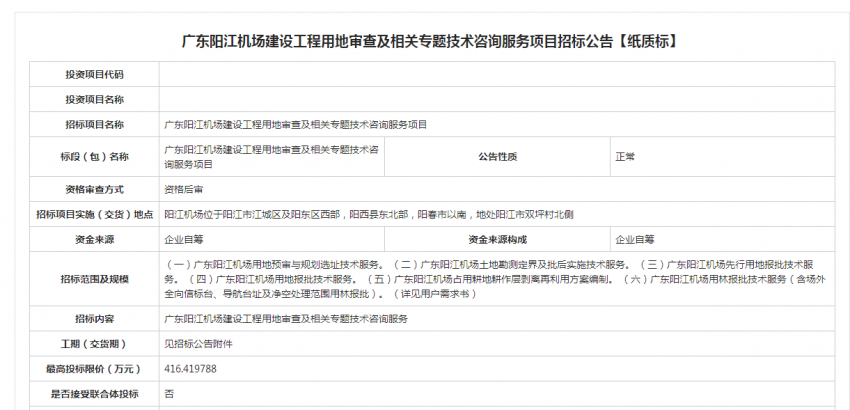
Task: Select the price value 416.419788
Action: point(190,369)
